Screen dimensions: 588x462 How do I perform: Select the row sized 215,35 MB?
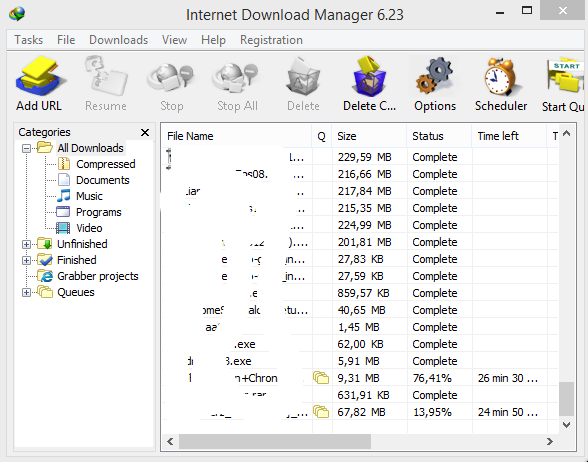[x=361, y=208]
